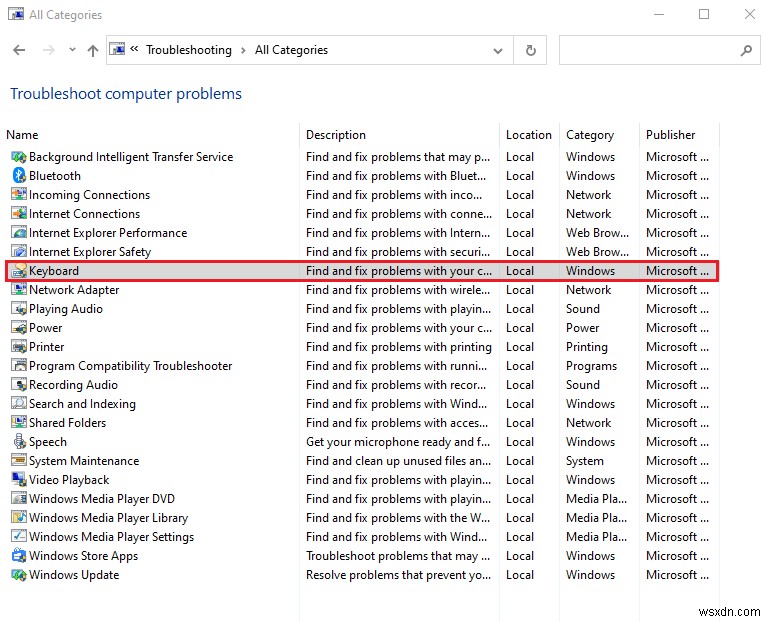Click the 'Printing' category cell
The height and width of the screenshot is (622, 772).
586,347
